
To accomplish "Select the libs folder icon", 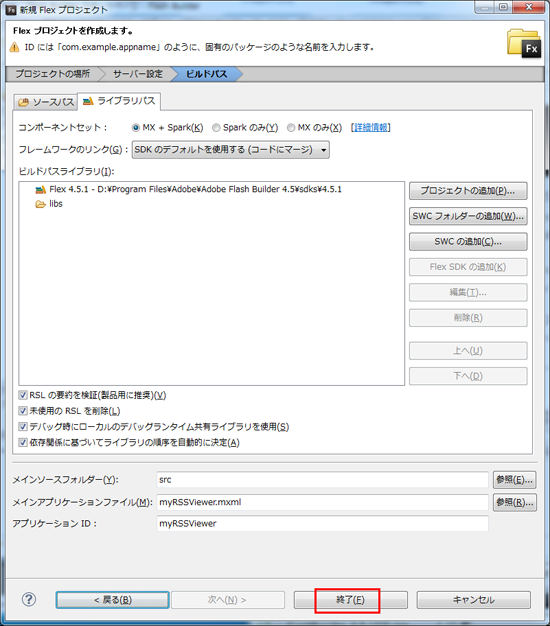I will click(x=40, y=204).
